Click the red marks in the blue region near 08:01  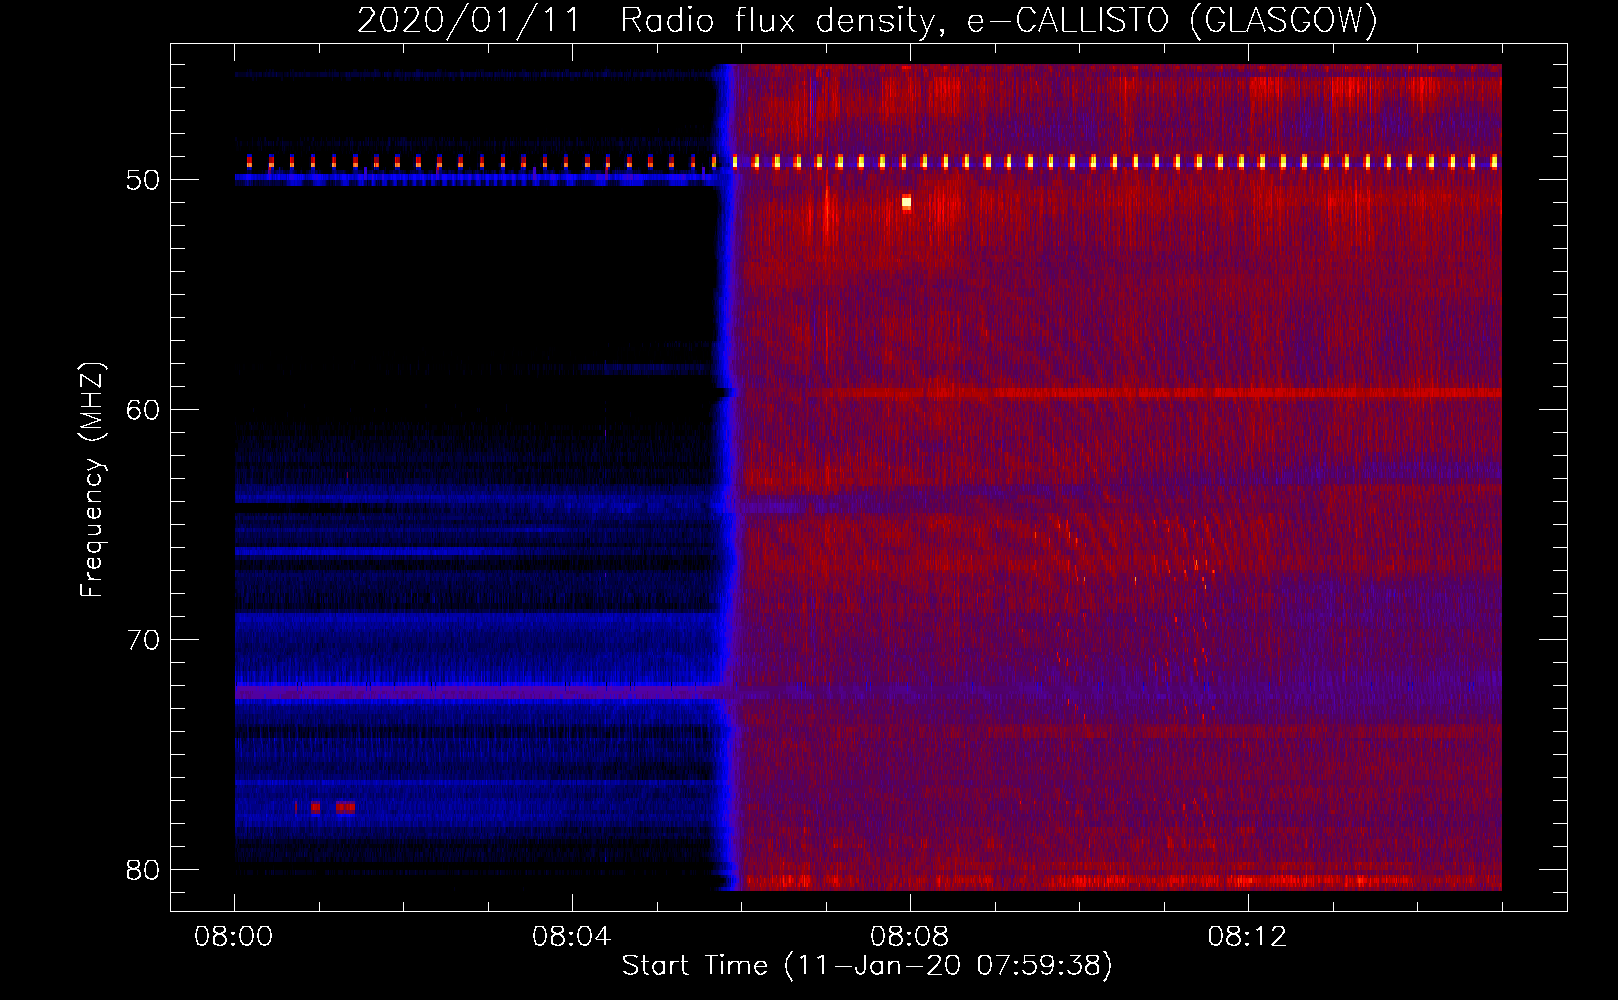[x=326, y=807]
